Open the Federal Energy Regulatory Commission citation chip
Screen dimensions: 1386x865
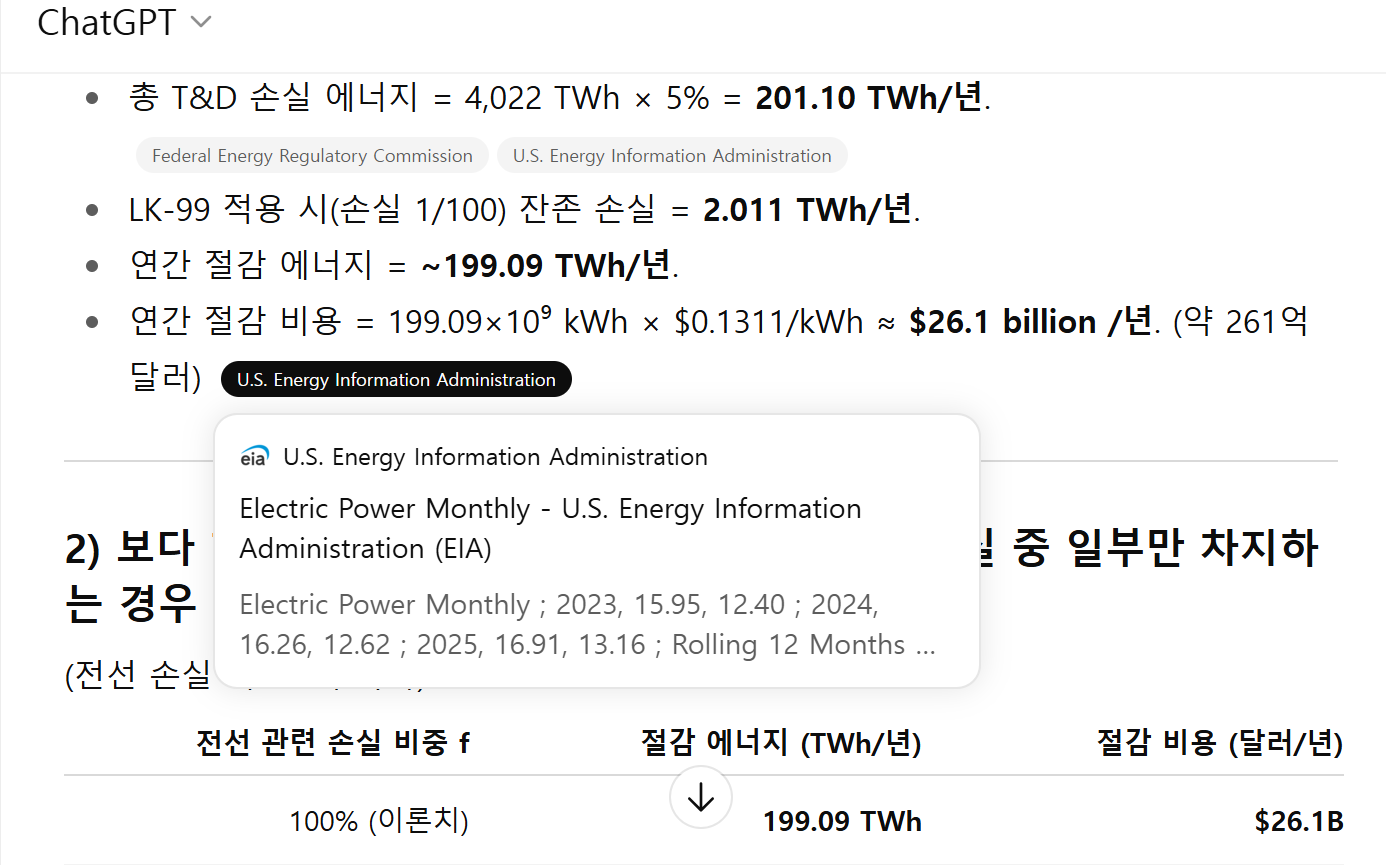click(312, 156)
